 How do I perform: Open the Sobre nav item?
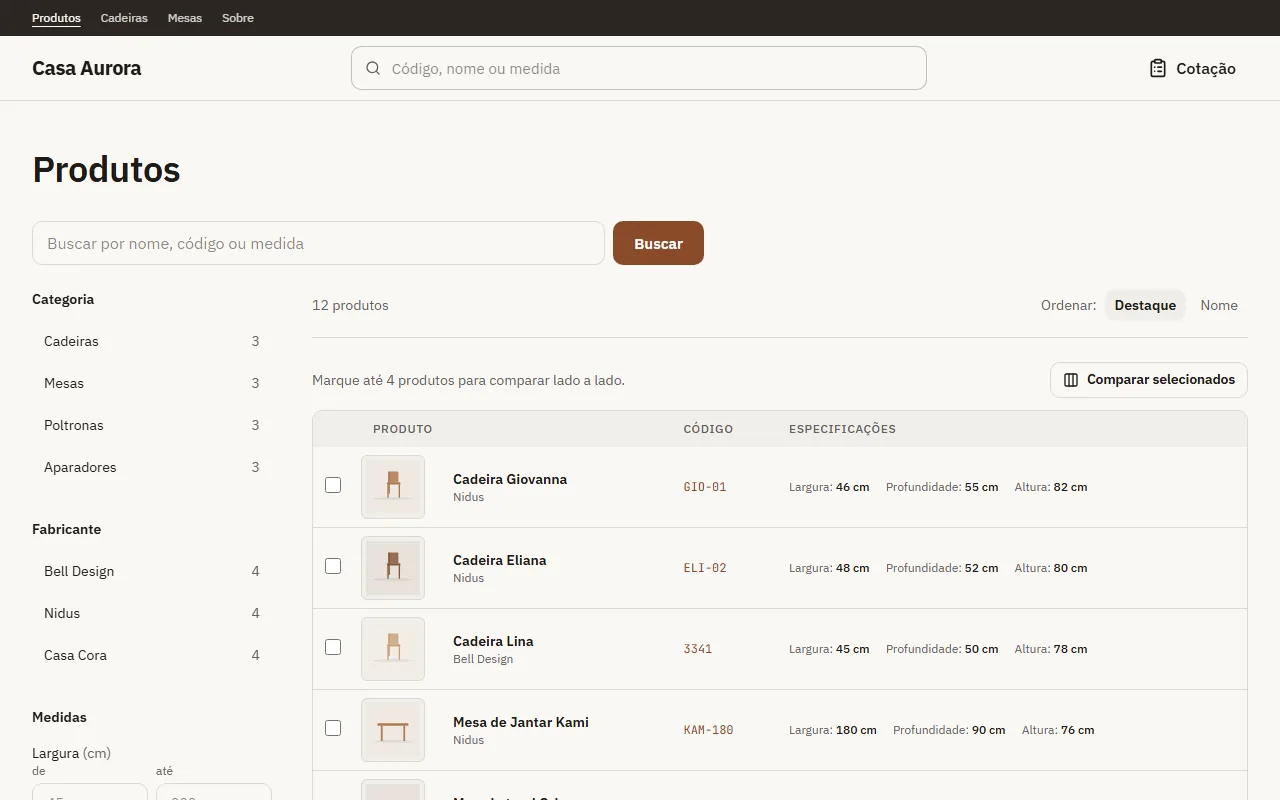tap(238, 18)
